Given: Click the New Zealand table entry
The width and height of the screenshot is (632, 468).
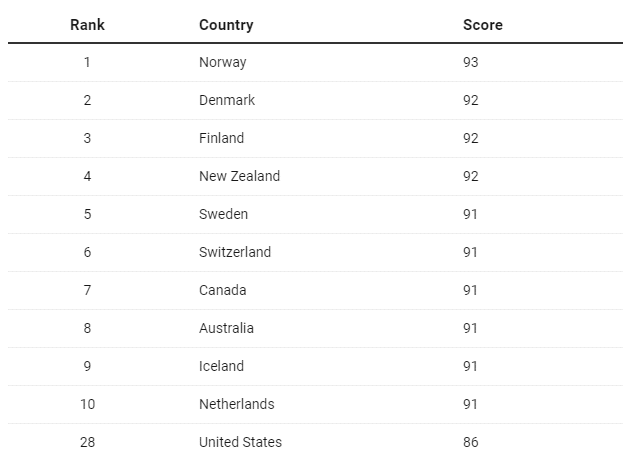Looking at the screenshot, I should (239, 176).
